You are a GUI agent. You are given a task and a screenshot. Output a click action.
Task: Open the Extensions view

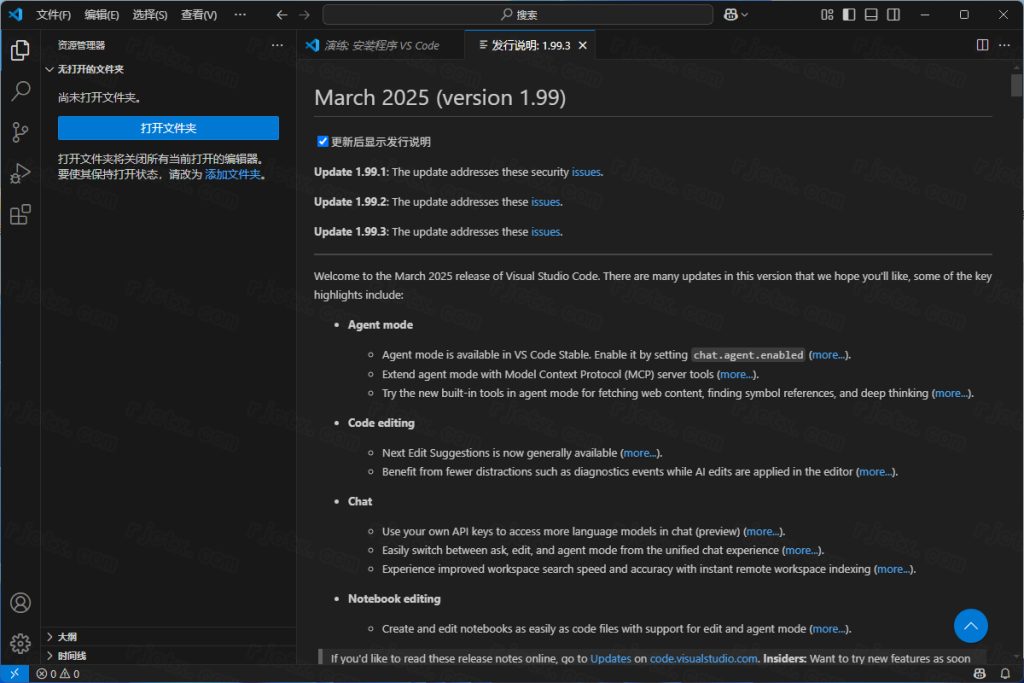click(20, 215)
